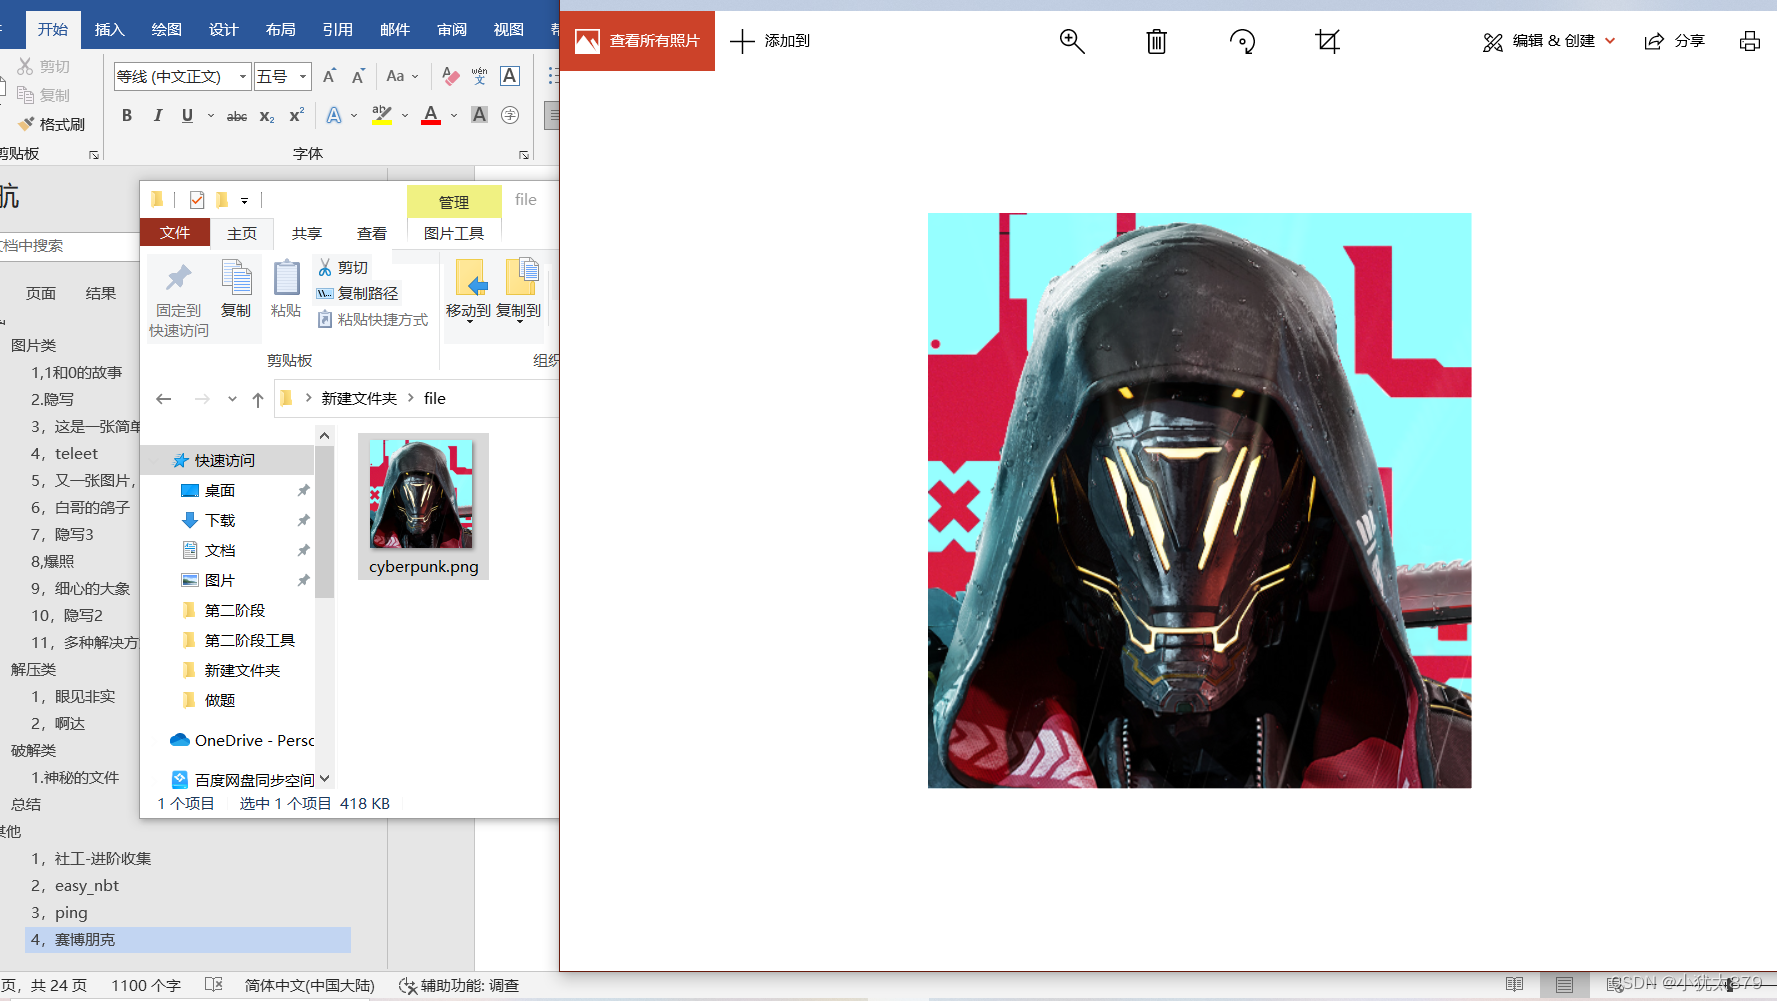This screenshot has height=1001, width=1777.
Task: Click Pin to Quick access in Explorer
Action: pos(179,300)
